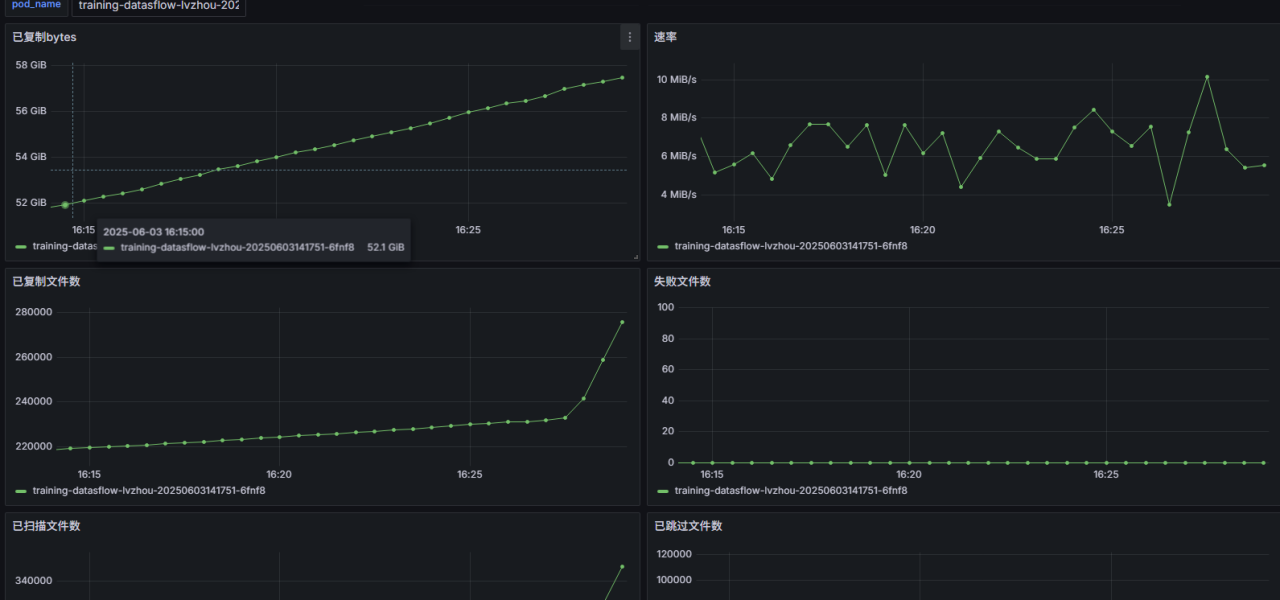Click the 20 label on 失败文件数 axis
This screenshot has height=600, width=1280.
pos(668,431)
